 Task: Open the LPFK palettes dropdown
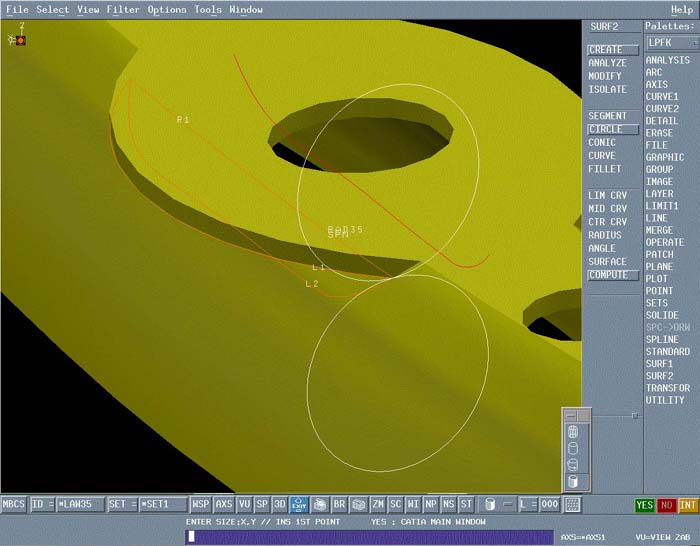pyautogui.click(x=671, y=43)
